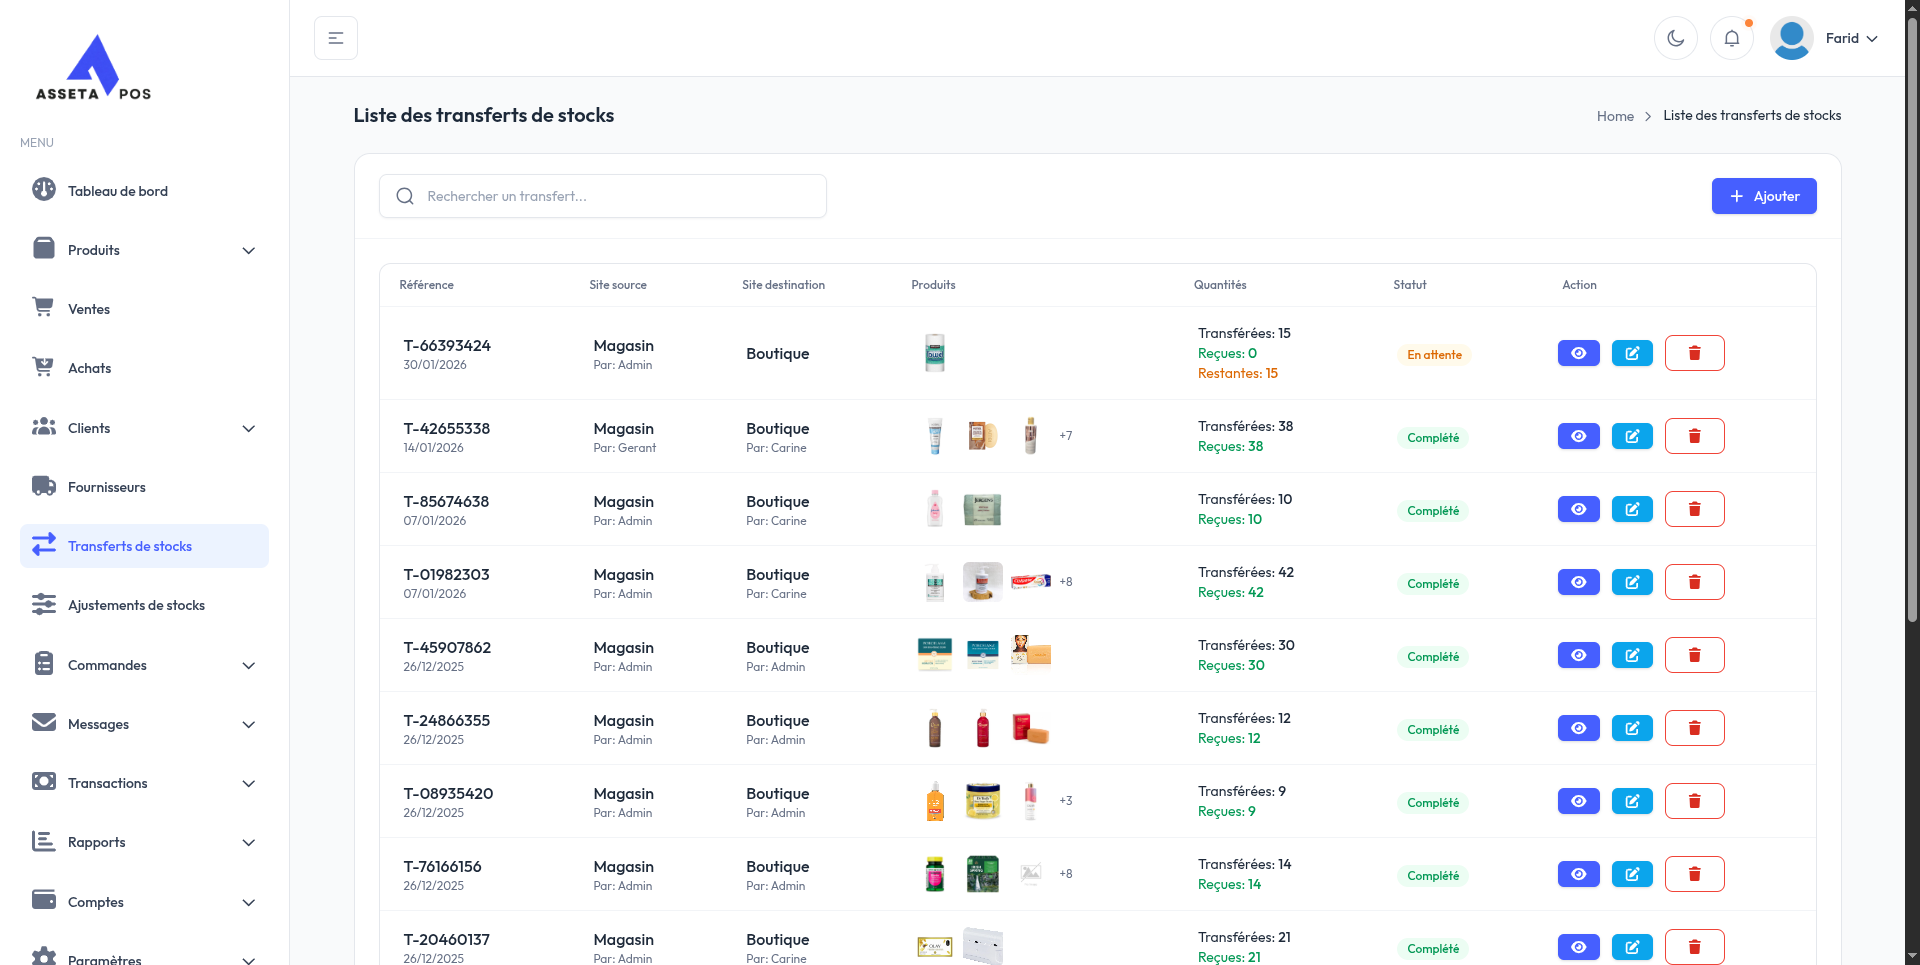Expand the Clients submenu
Image resolution: width=1920 pixels, height=965 pixels.
(144, 428)
